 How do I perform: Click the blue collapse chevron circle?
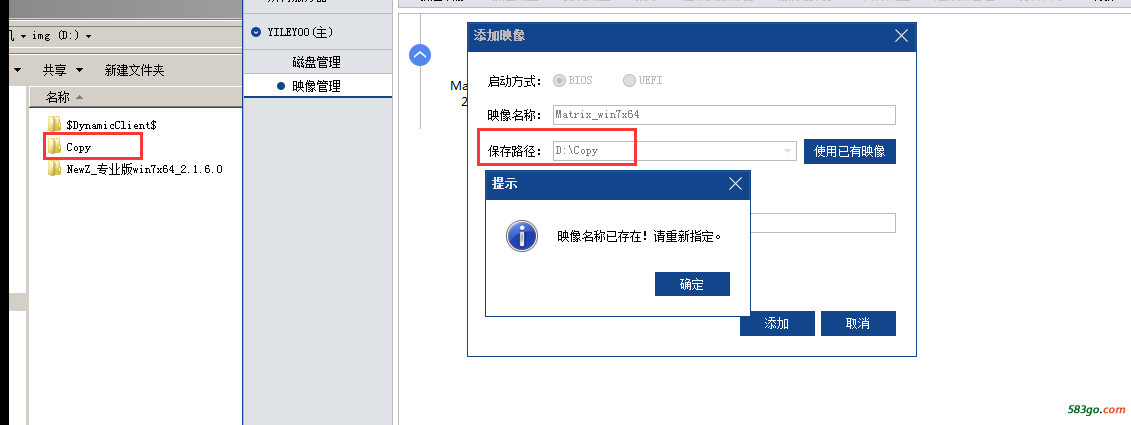pos(421,55)
